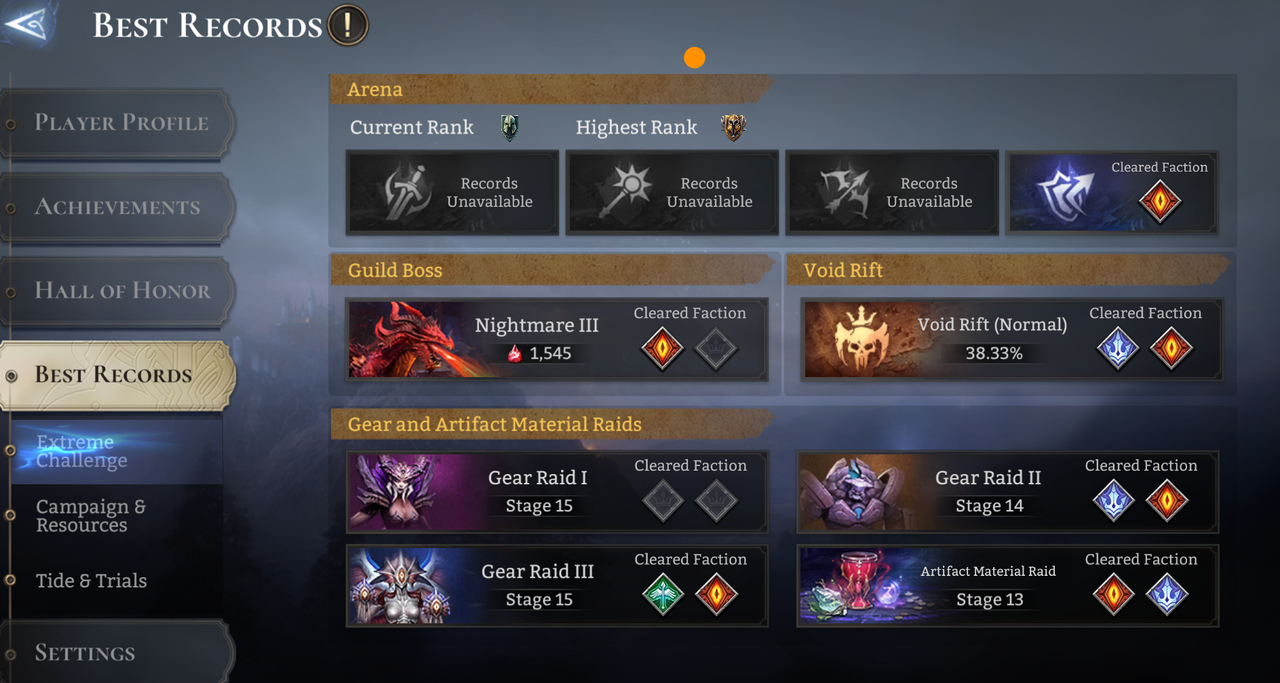Open the Artifact Material Raid record

1008,586
